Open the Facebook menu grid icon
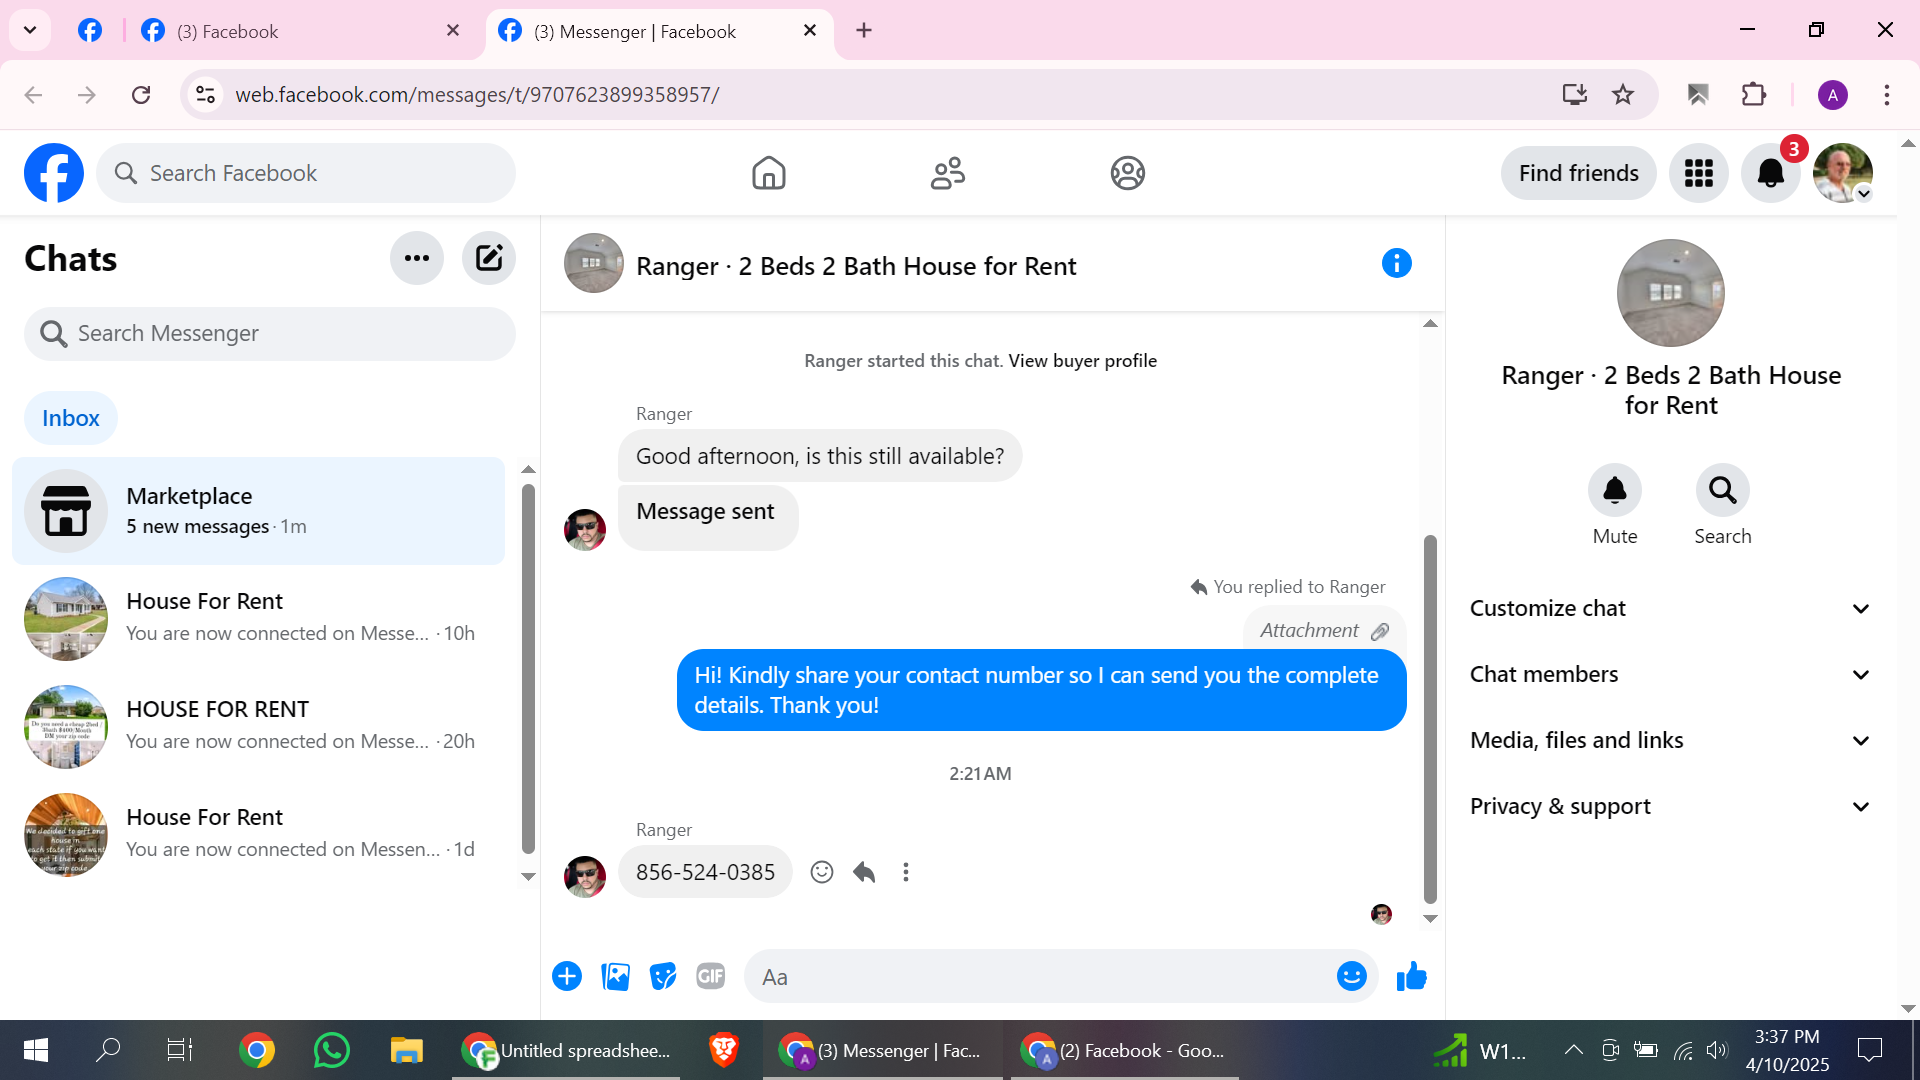 click(1699, 173)
